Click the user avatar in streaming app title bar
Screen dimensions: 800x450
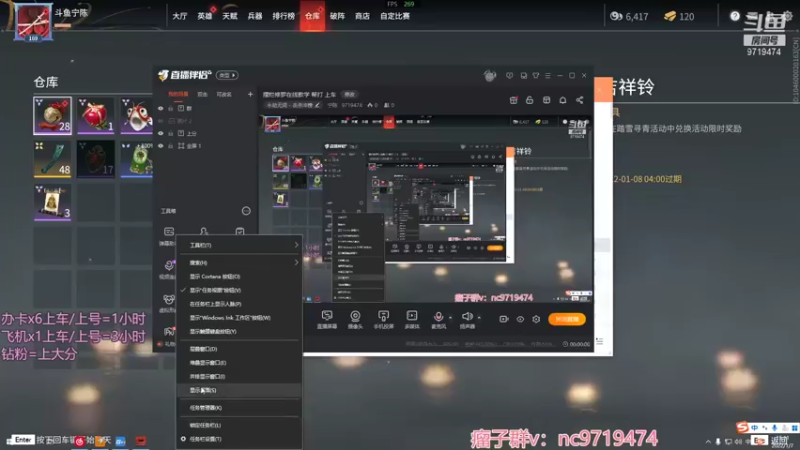pos(490,76)
